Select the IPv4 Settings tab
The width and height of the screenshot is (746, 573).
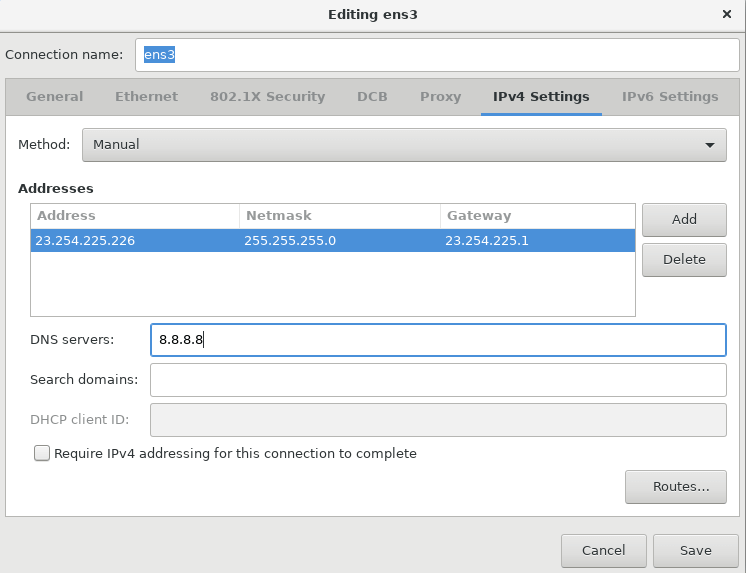point(541,97)
